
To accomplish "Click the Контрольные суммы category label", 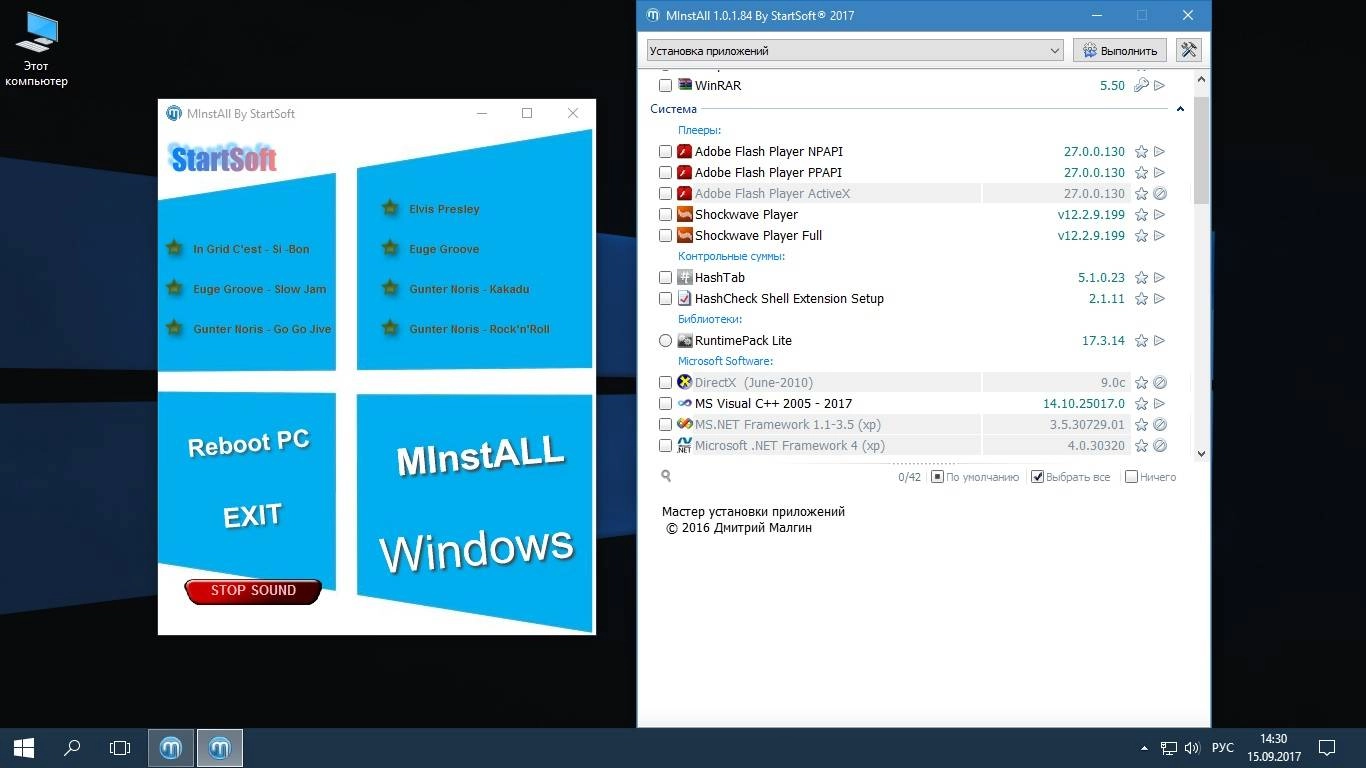I will pos(731,257).
